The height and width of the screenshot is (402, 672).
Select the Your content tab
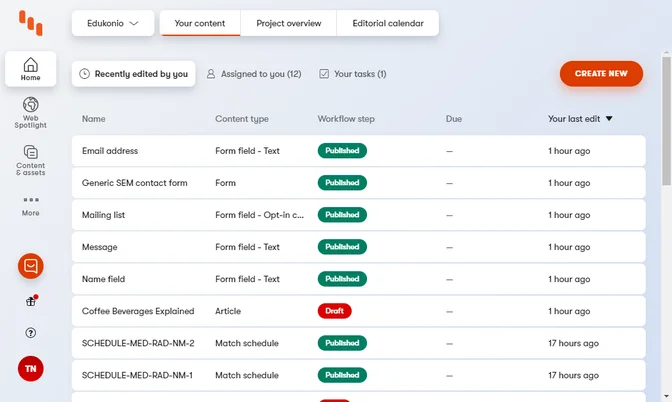[x=200, y=23]
